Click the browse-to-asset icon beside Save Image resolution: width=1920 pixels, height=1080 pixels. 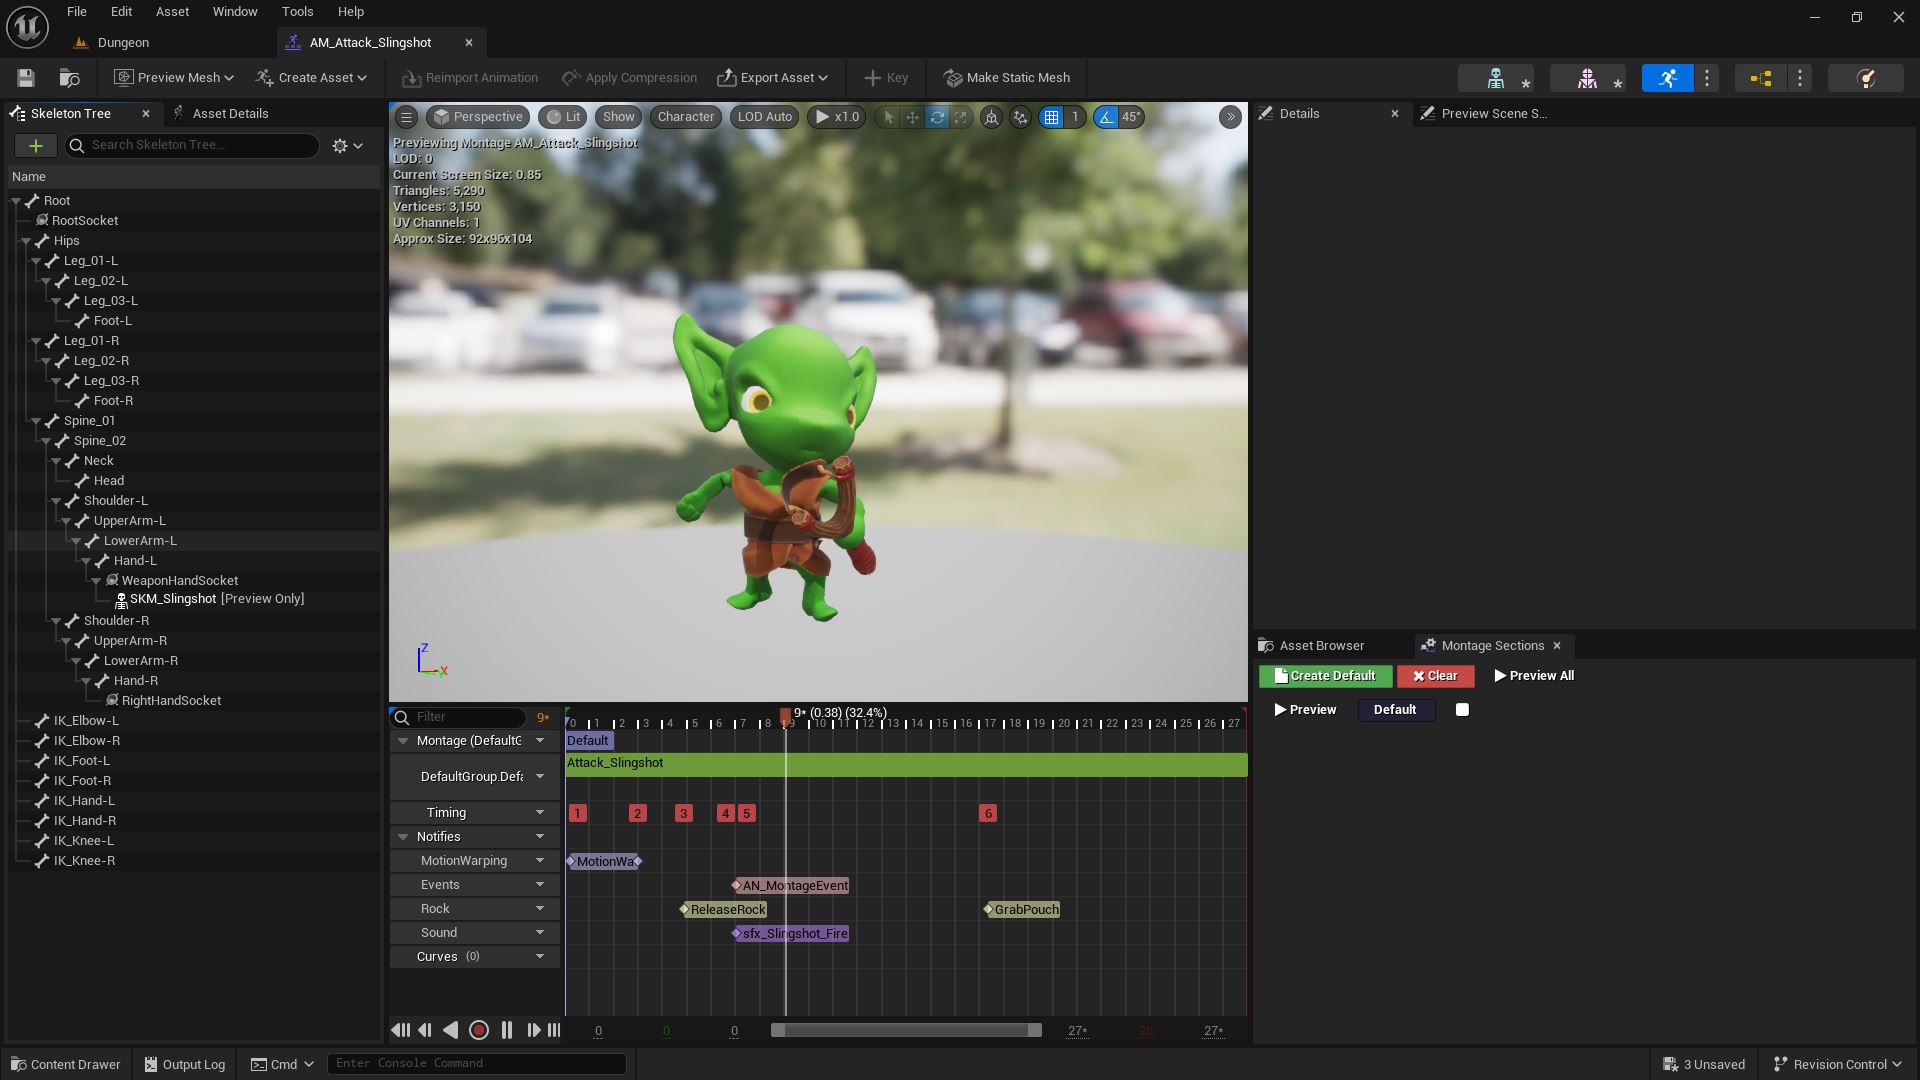(x=69, y=78)
